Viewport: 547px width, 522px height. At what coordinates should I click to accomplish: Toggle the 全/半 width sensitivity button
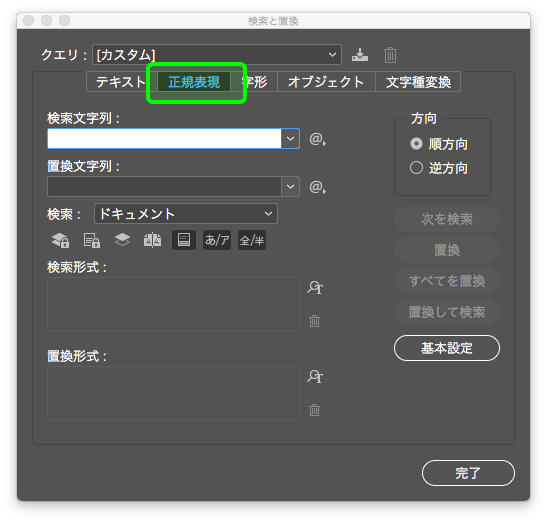252,240
